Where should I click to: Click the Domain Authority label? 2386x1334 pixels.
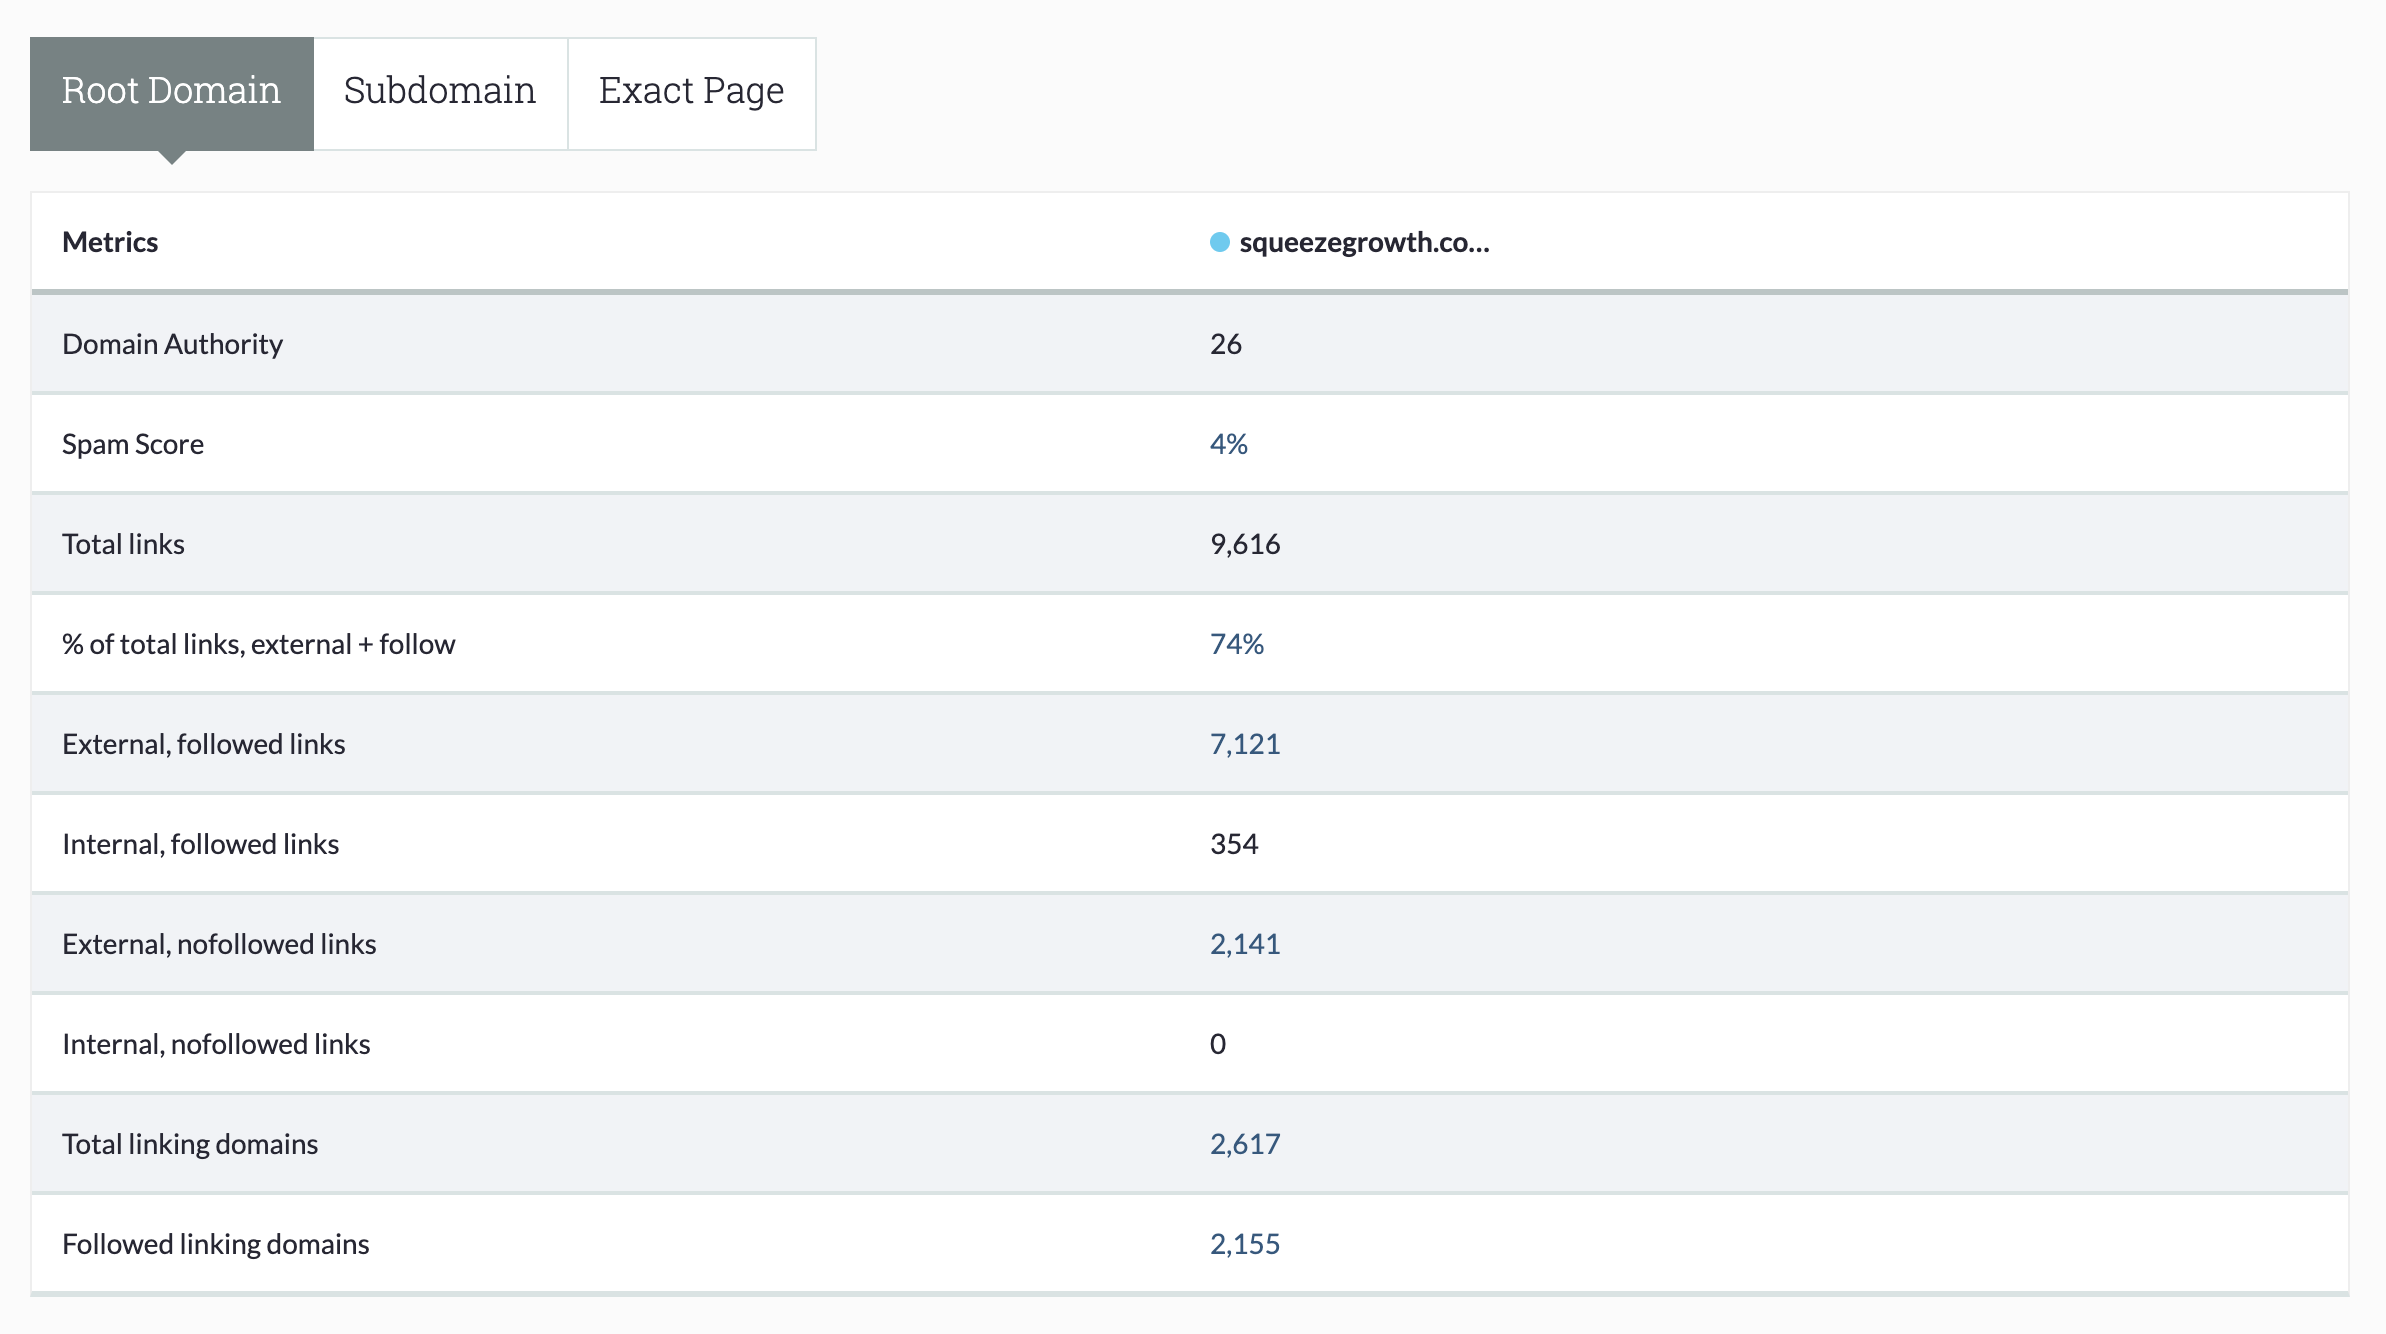point(172,344)
